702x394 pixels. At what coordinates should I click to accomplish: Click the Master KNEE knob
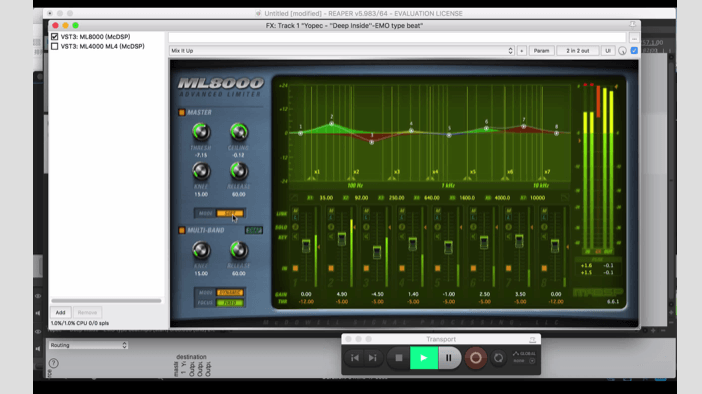[201, 171]
